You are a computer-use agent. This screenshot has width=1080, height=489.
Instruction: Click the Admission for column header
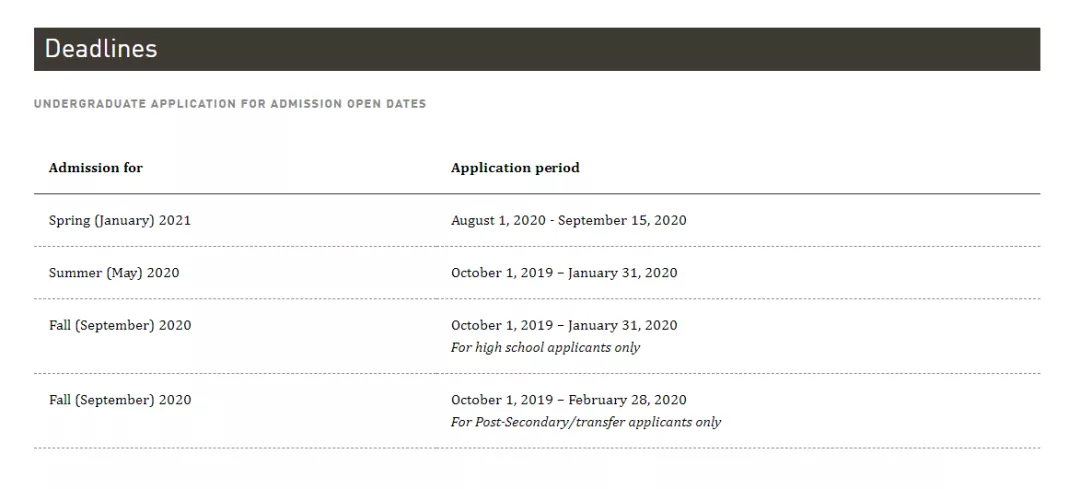pyautogui.click(x=96, y=167)
